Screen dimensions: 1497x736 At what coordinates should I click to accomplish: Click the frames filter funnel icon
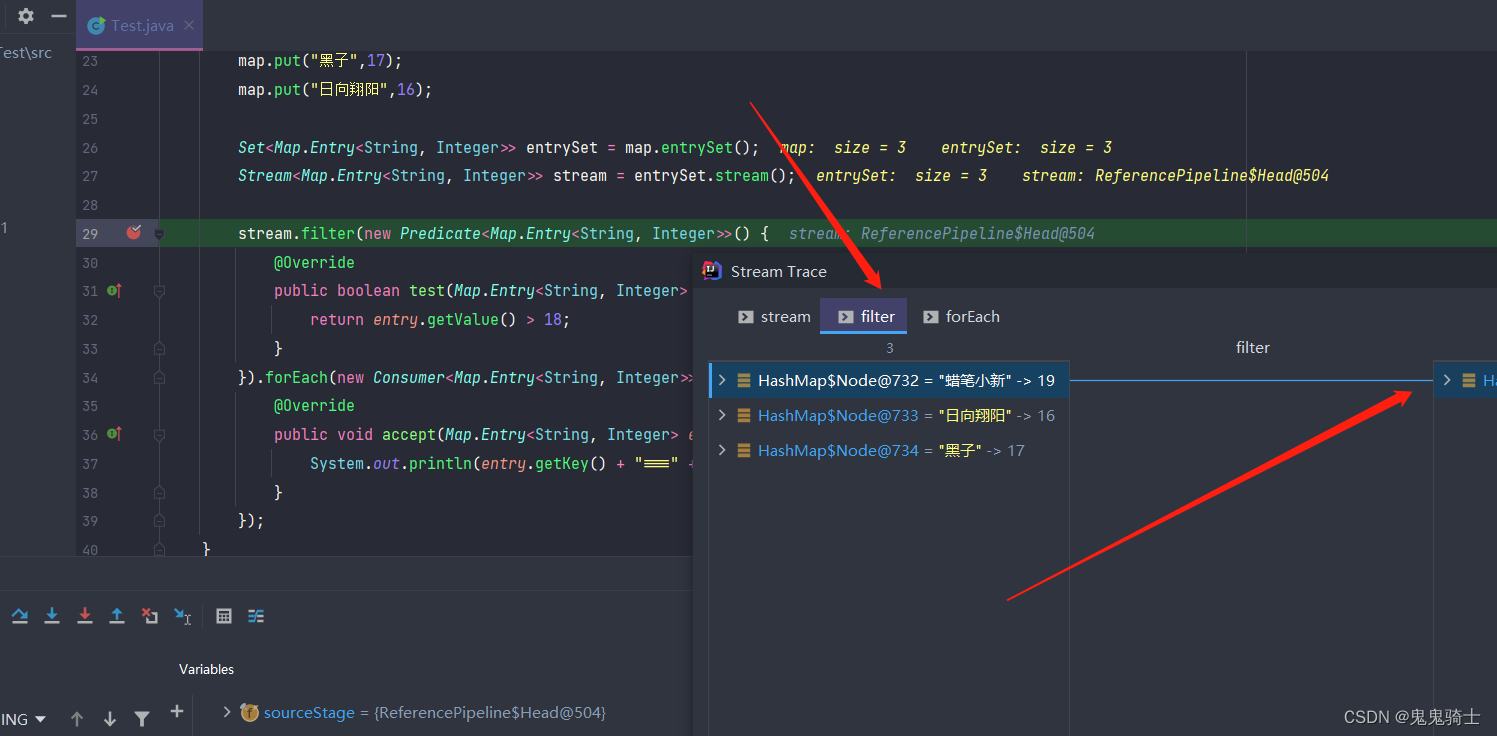142,719
